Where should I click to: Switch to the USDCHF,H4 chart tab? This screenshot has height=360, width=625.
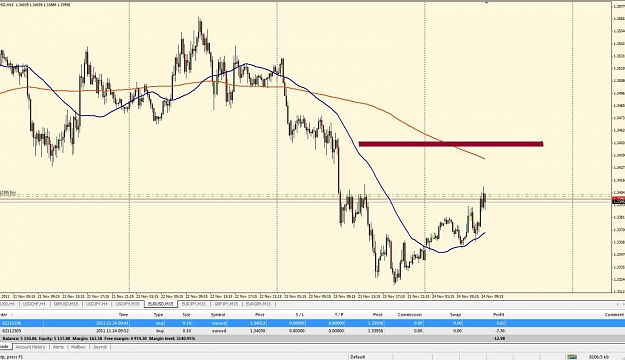coord(33,304)
